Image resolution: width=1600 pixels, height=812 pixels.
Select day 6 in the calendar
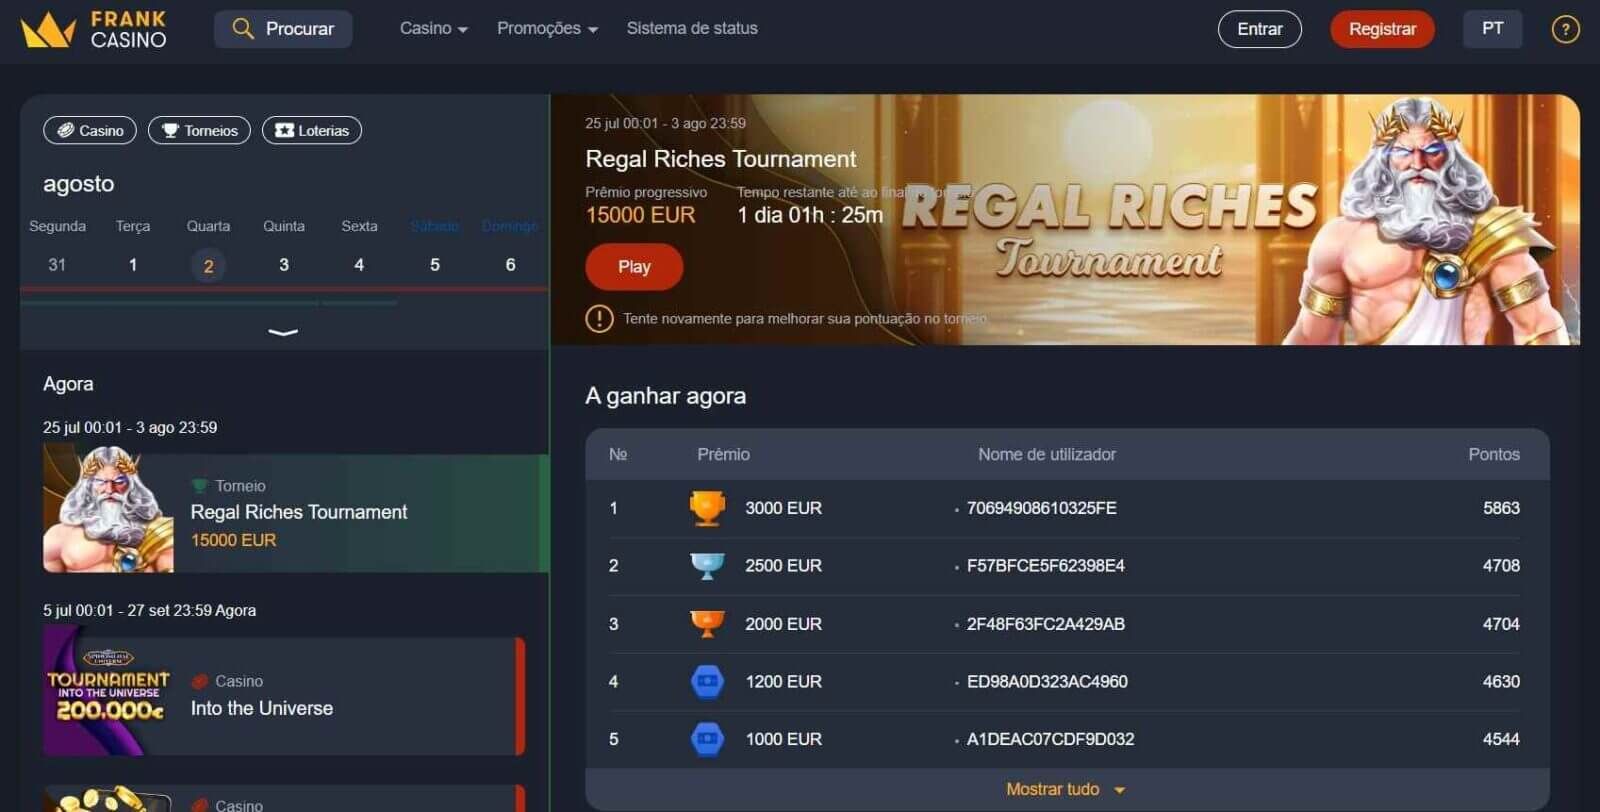tap(510, 265)
